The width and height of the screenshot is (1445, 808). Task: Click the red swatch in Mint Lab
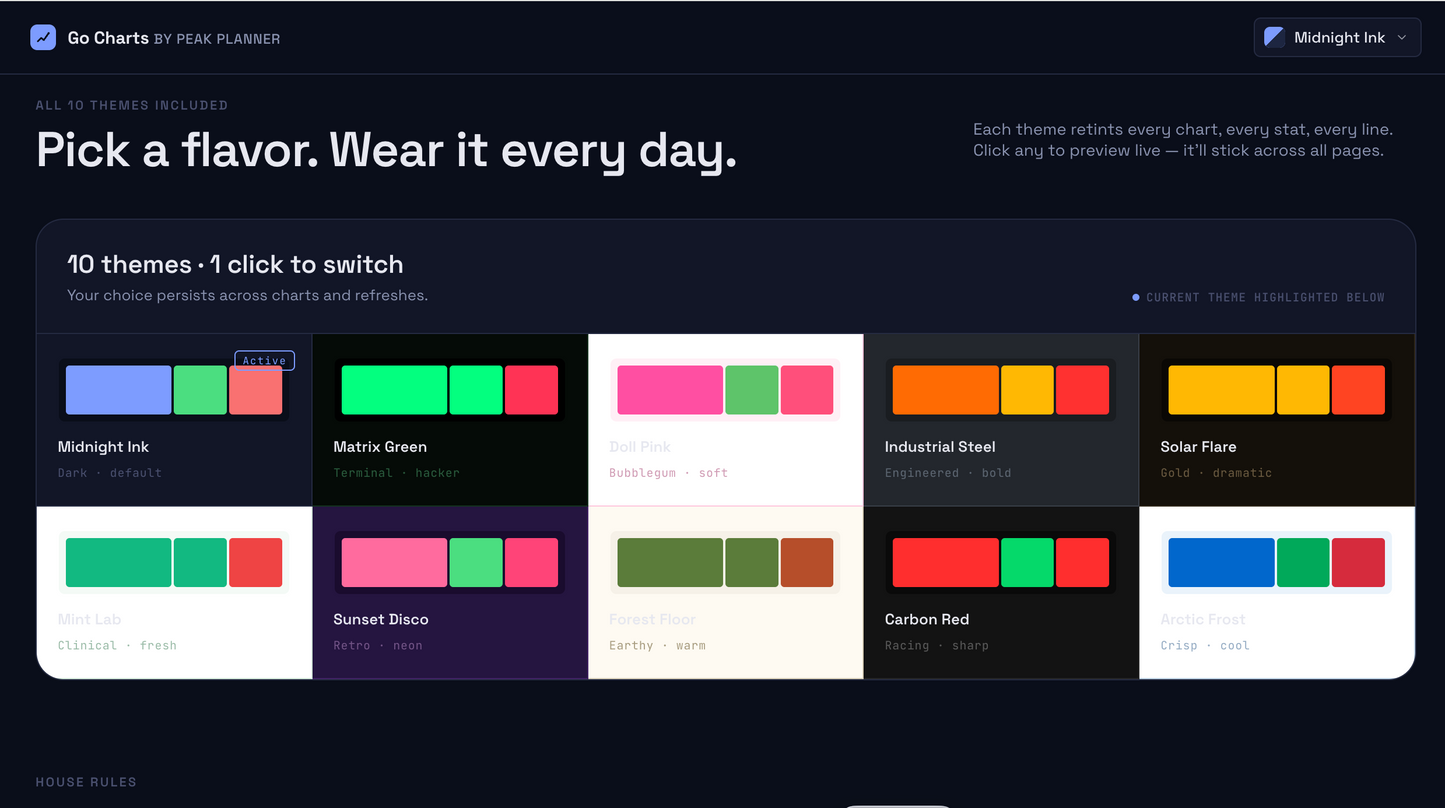(255, 563)
